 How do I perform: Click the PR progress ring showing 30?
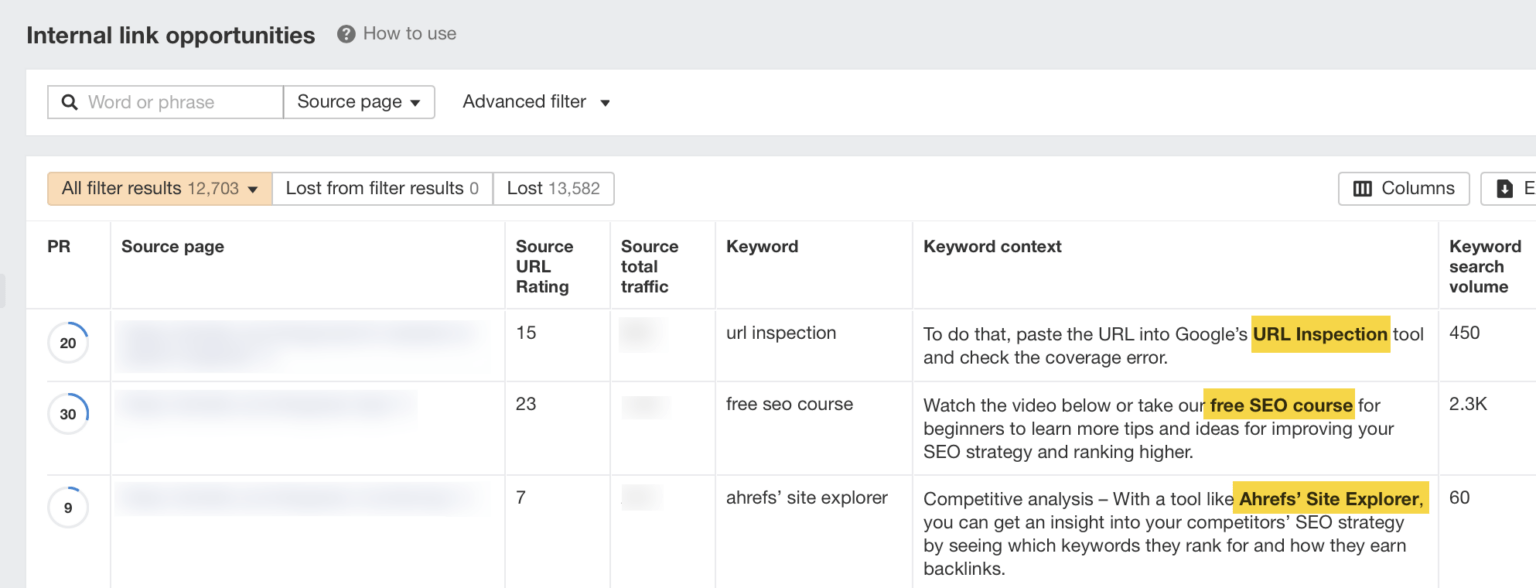68,413
